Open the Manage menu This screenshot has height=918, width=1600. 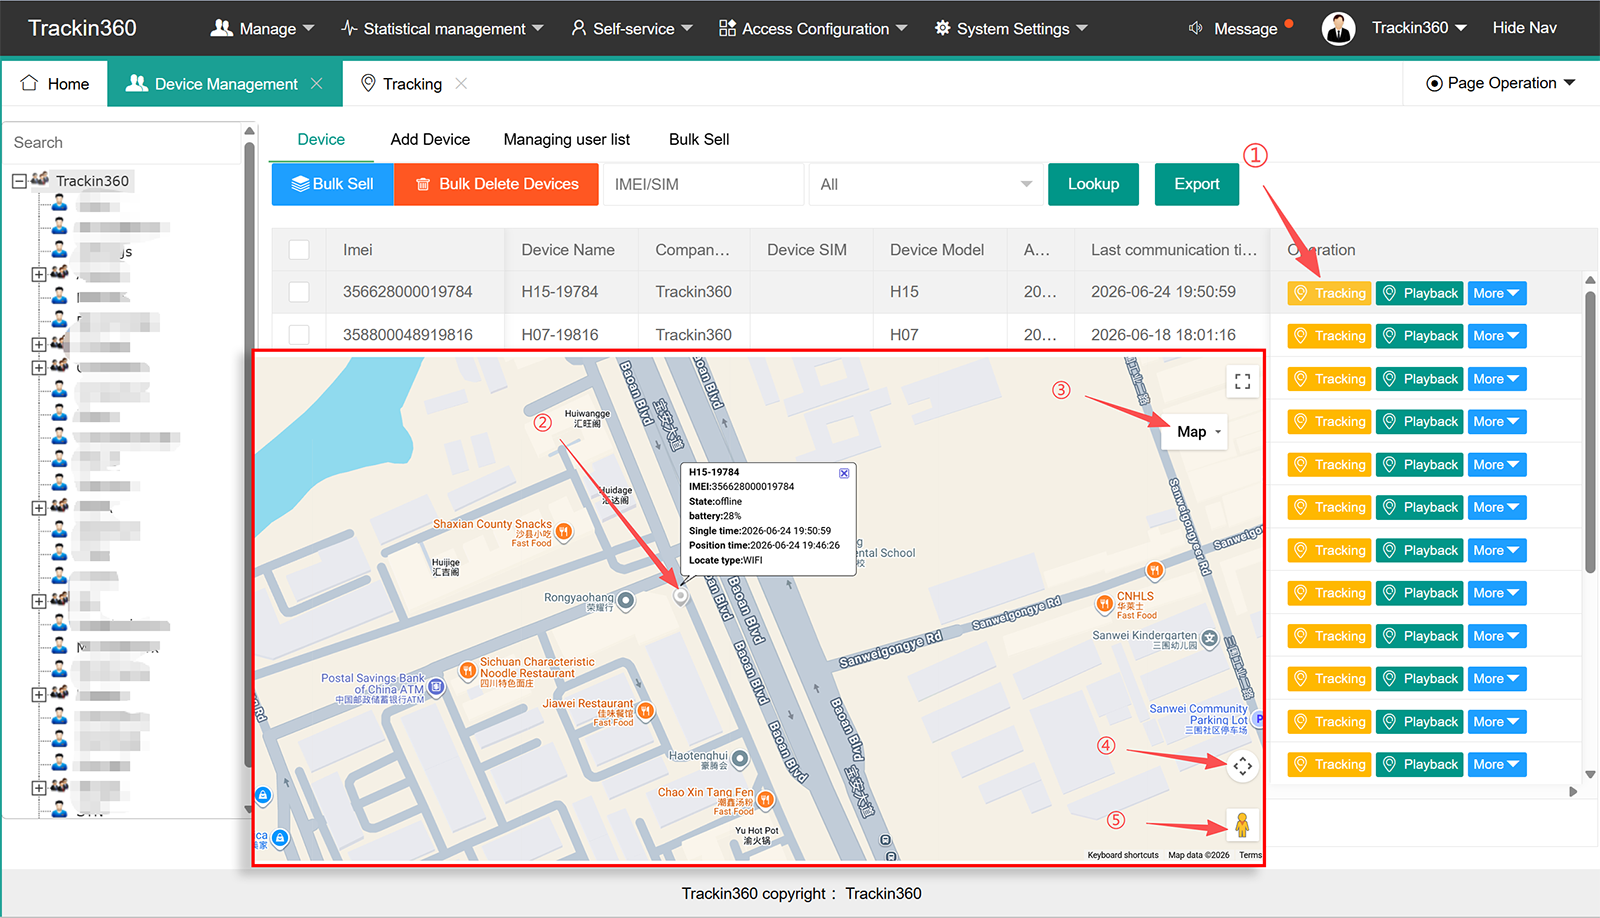[262, 28]
